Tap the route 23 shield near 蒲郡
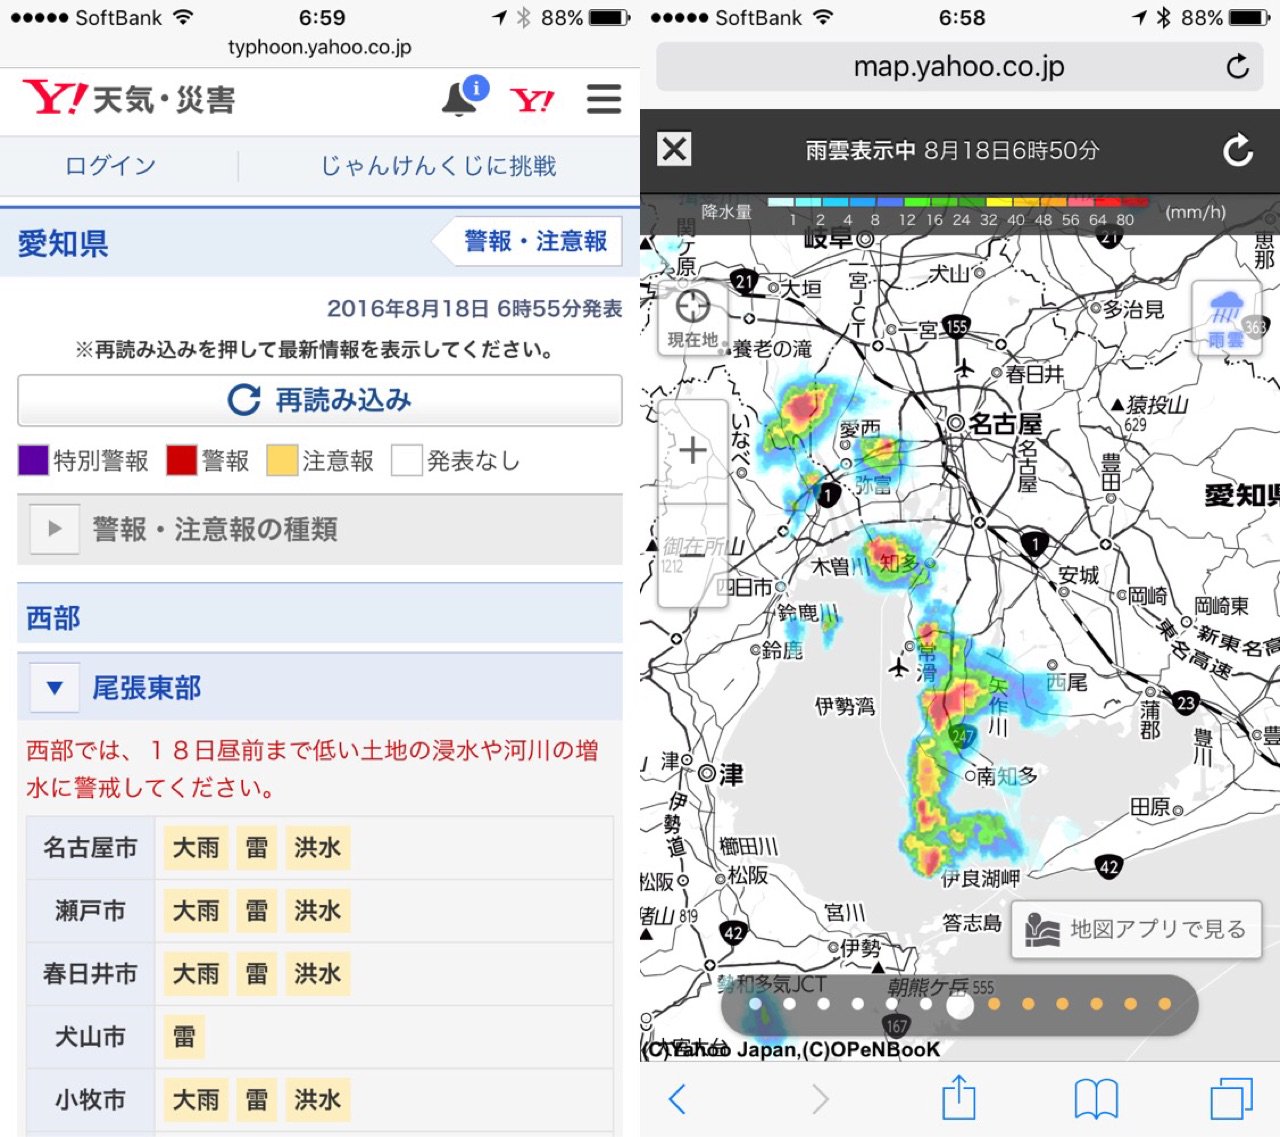The width and height of the screenshot is (1280, 1137). [1185, 703]
